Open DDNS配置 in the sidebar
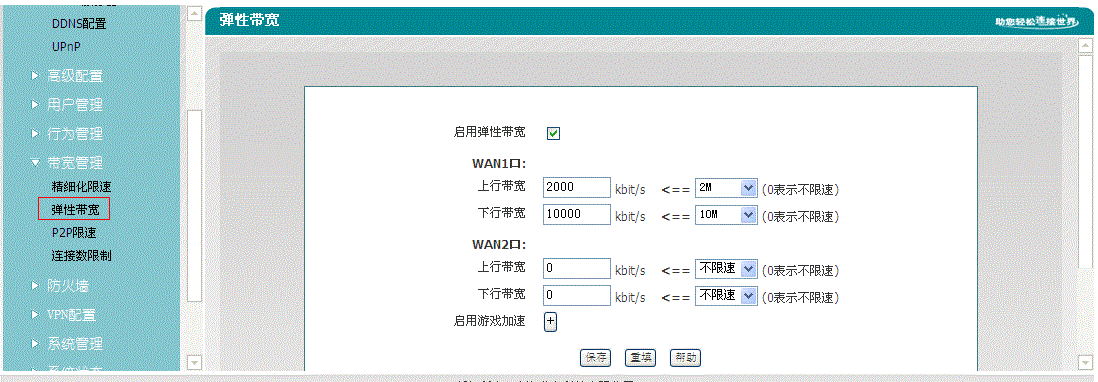 (79, 24)
